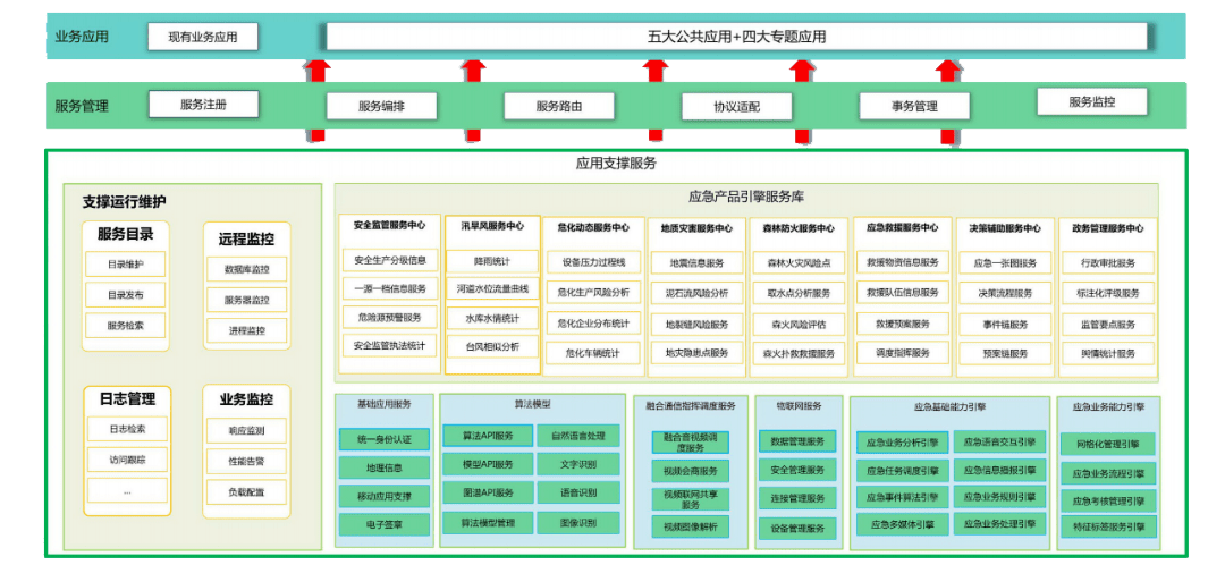This screenshot has height=565, width=1226.
Task: Select 性能告警 in 业务监控
Action: pyautogui.click(x=246, y=461)
